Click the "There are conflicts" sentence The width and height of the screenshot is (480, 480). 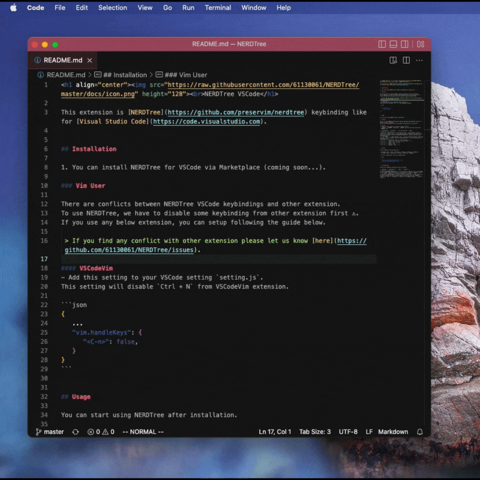pyautogui.click(x=201, y=204)
